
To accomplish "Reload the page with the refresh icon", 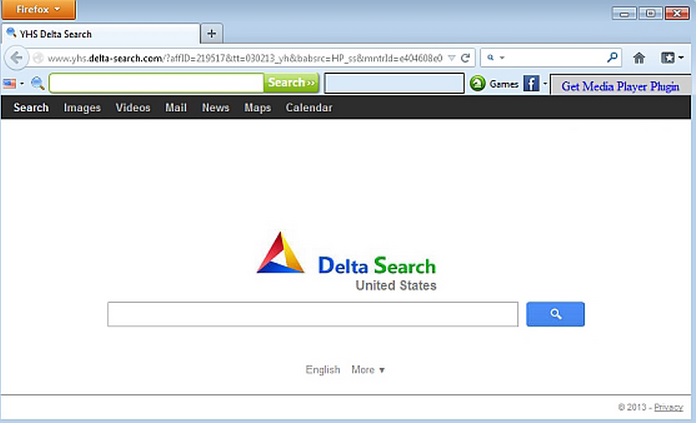I will pyautogui.click(x=466, y=58).
